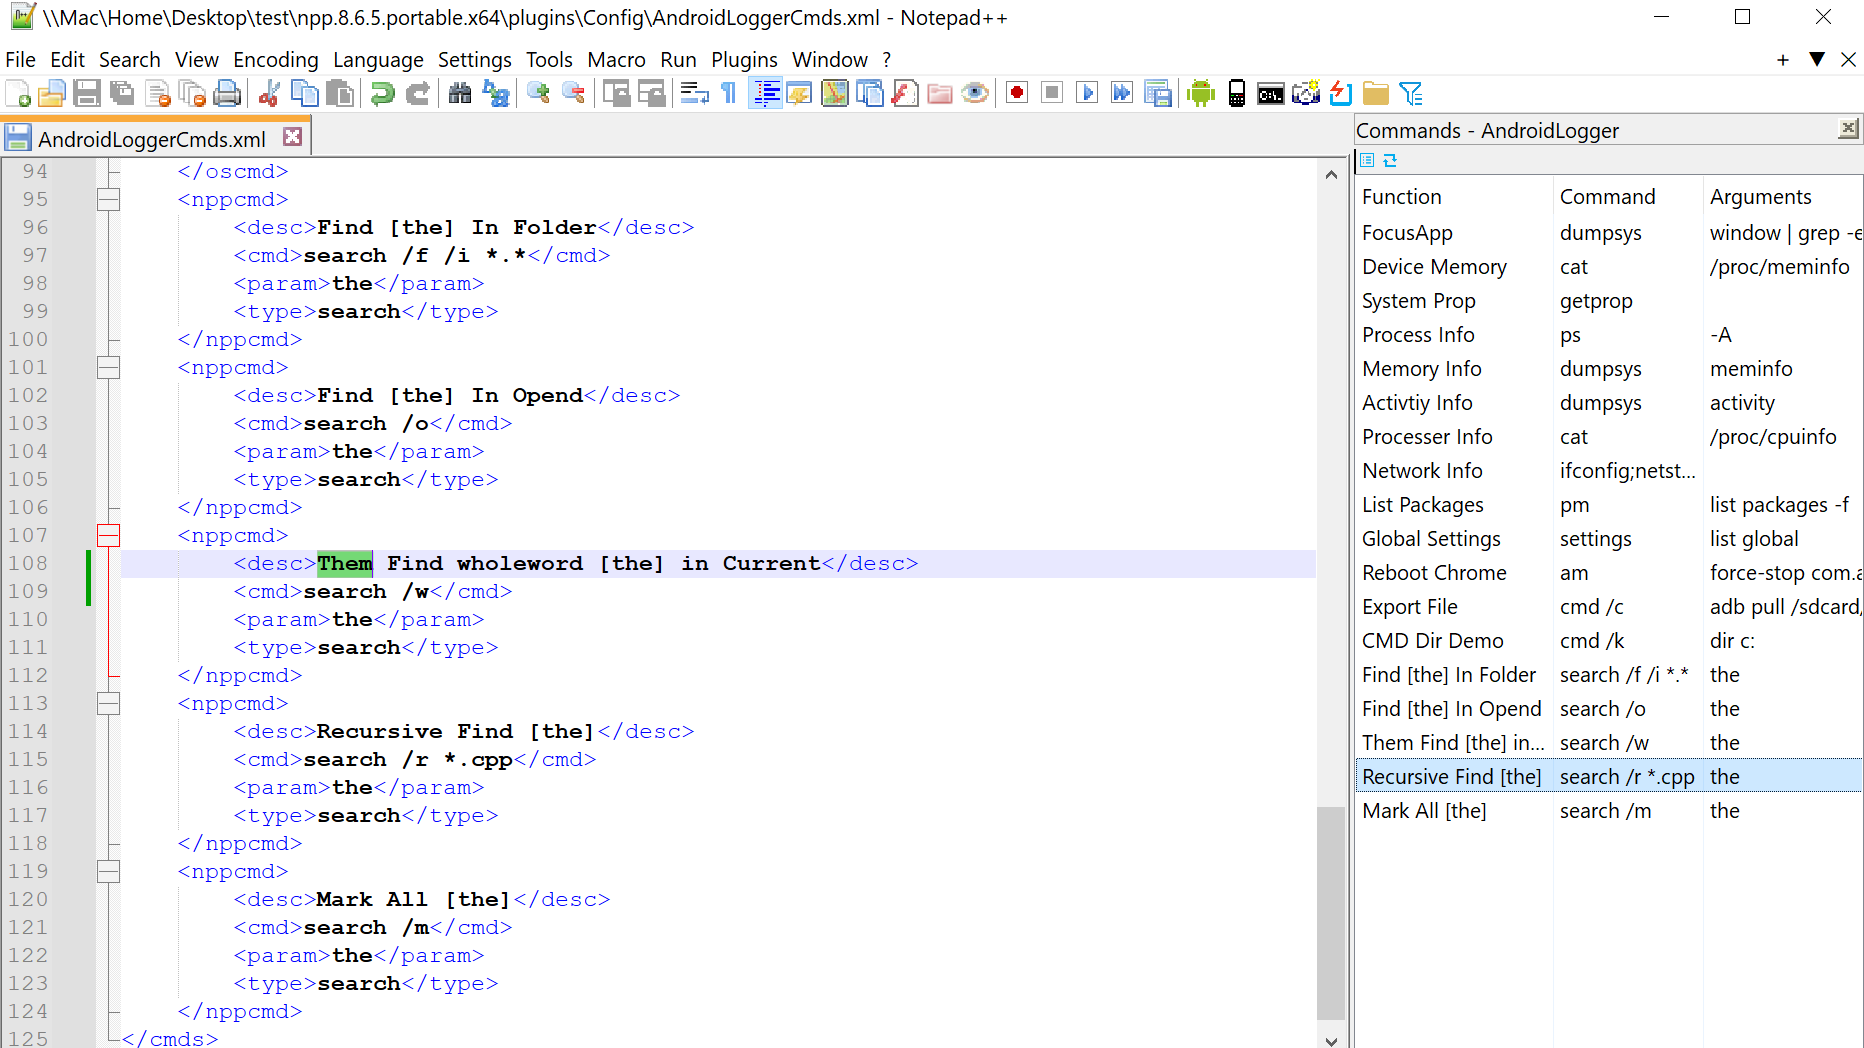The width and height of the screenshot is (1864, 1048).
Task: Click the blue filter funnel icon
Action: 1411,94
